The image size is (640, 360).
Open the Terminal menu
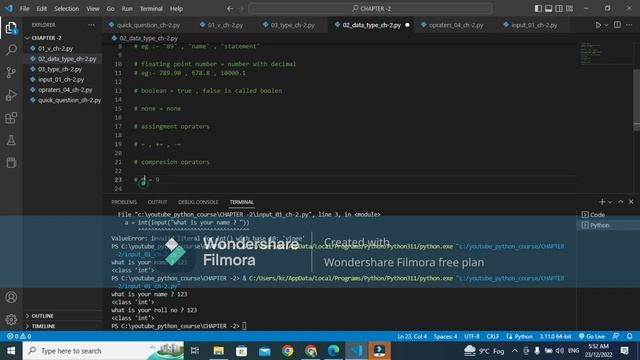151,9
